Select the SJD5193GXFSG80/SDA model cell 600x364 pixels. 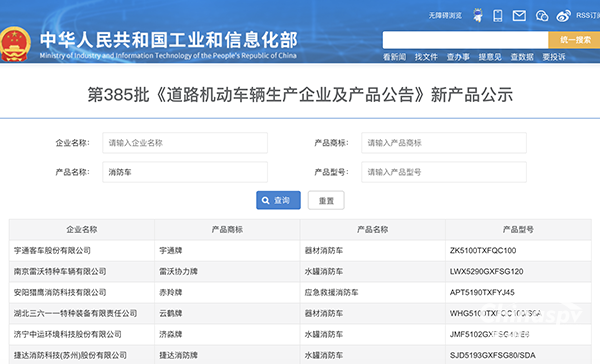click(518, 355)
